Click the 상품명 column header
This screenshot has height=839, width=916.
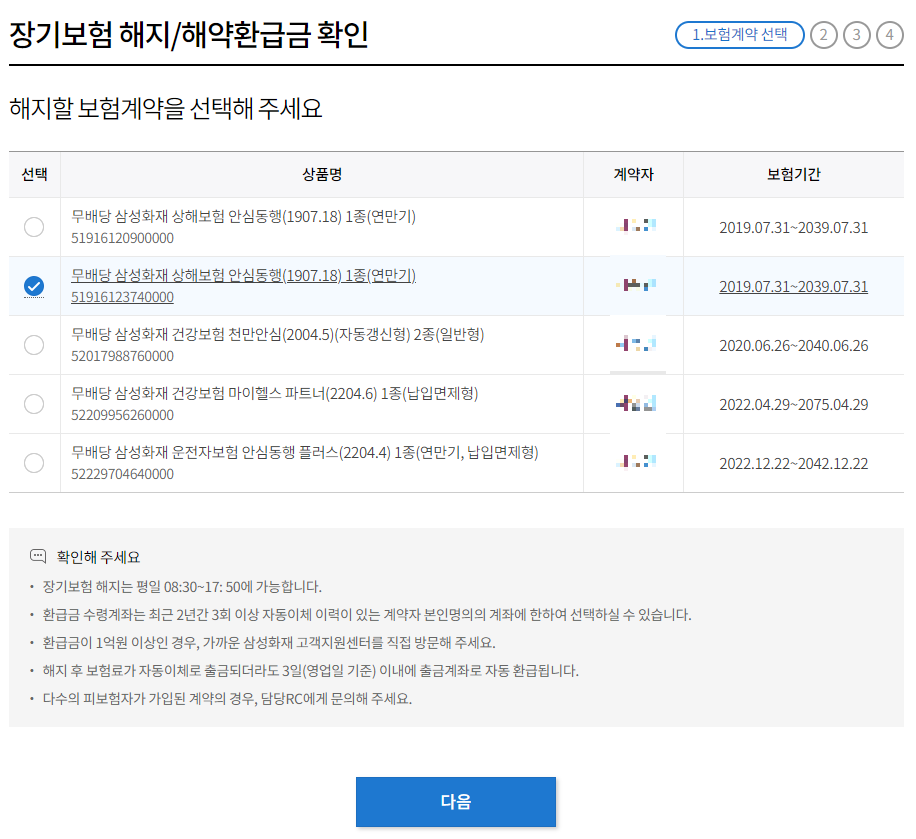coord(322,174)
